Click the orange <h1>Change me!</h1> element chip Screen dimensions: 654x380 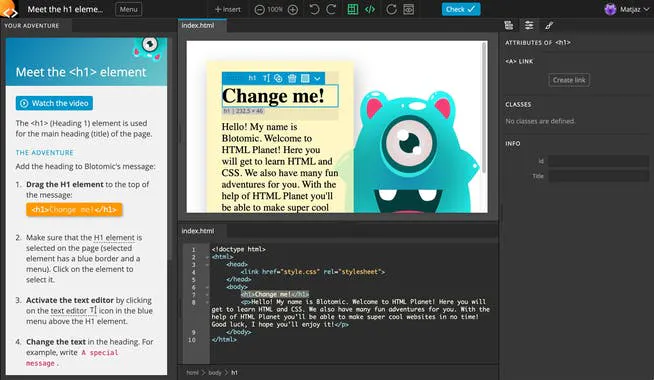(74, 209)
